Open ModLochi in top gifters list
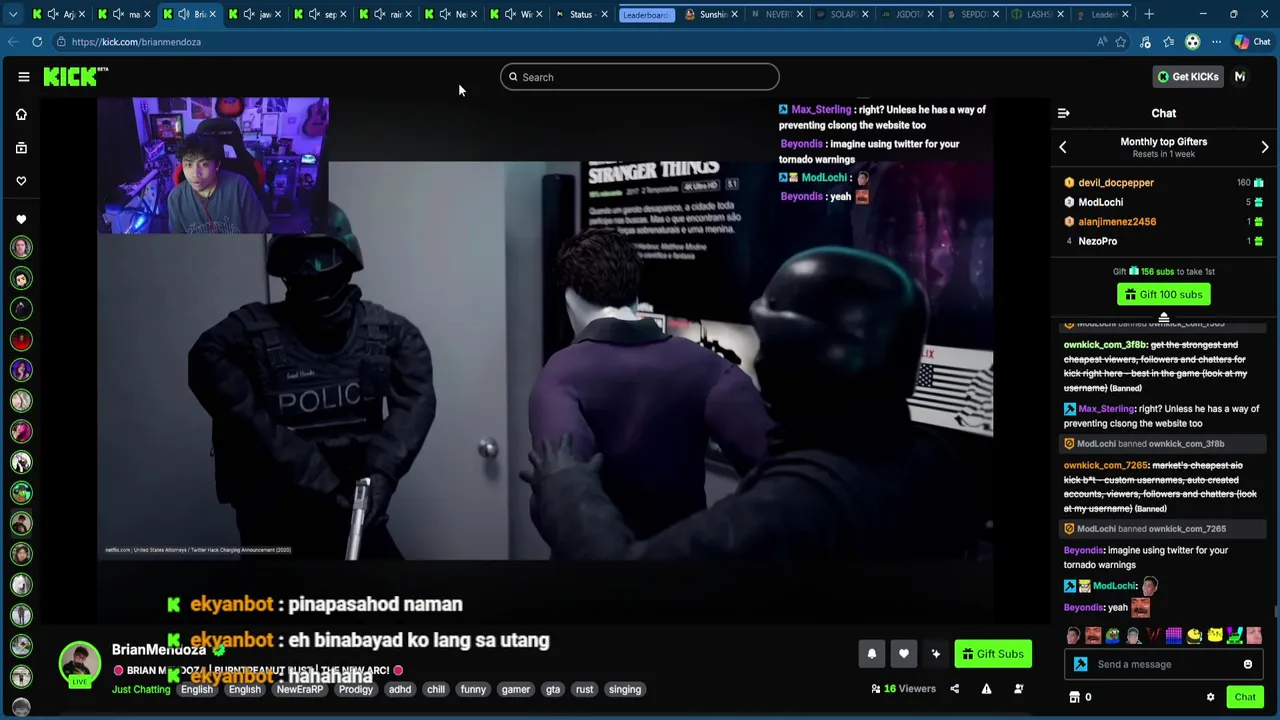This screenshot has height=720, width=1280. click(x=1100, y=202)
